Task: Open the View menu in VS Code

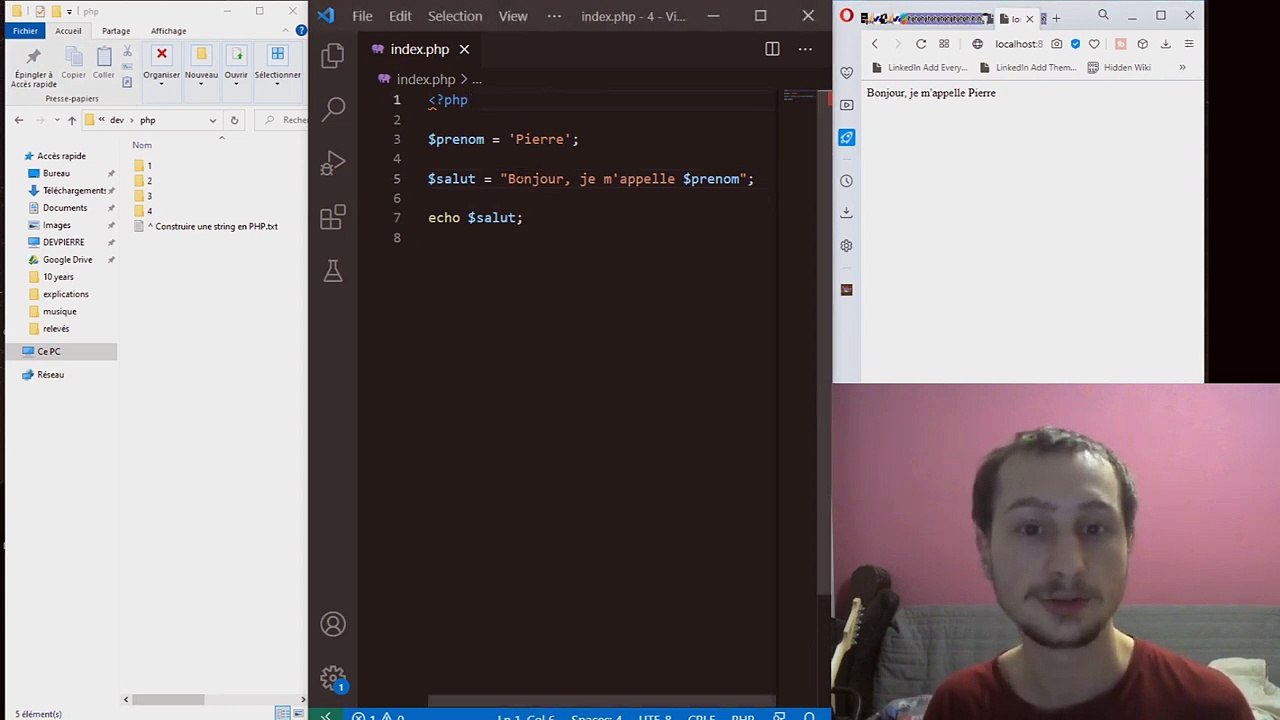Action: click(513, 16)
